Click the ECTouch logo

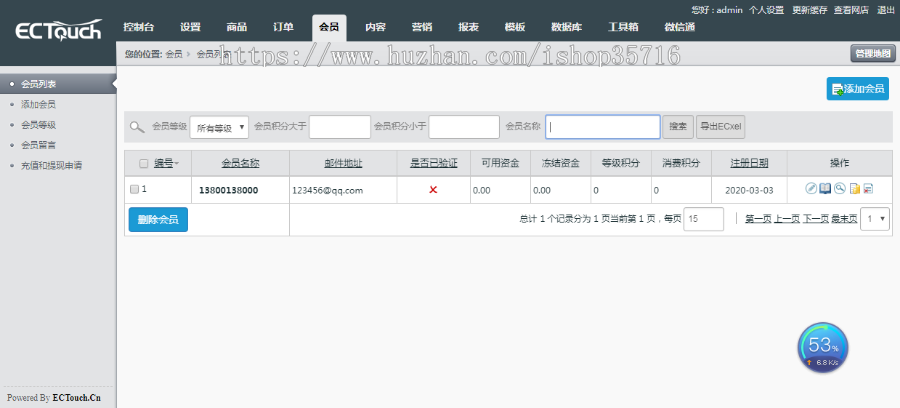pos(58,31)
